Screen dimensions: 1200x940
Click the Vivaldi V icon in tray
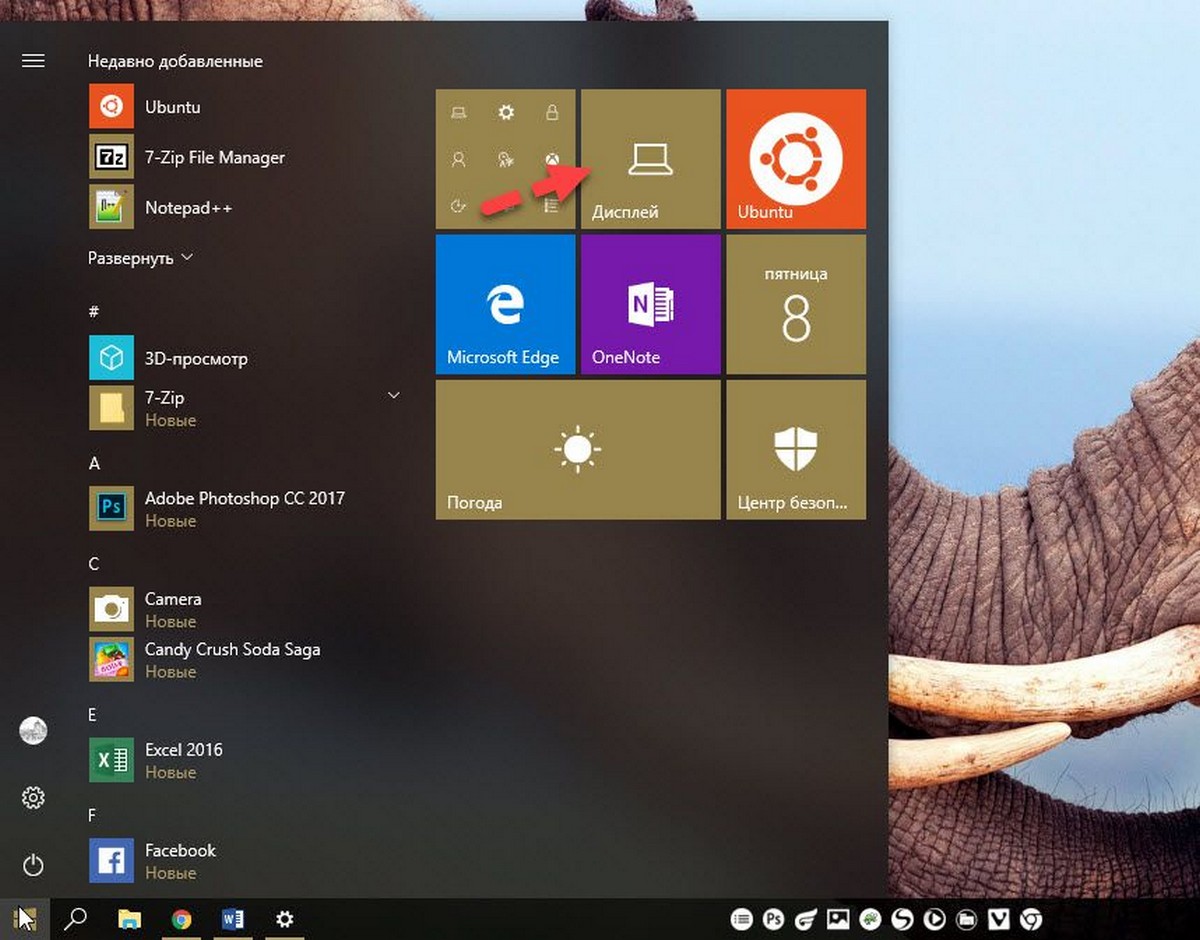[998, 918]
